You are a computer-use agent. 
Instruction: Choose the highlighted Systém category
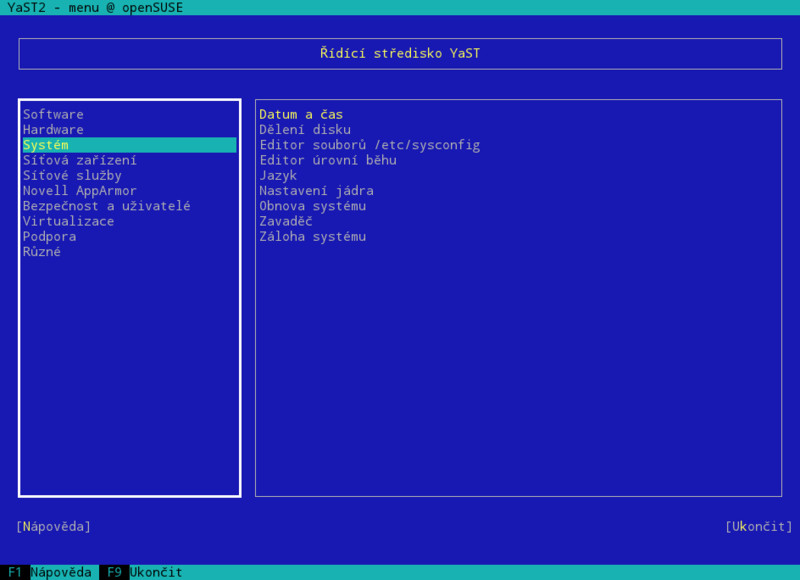(130, 145)
